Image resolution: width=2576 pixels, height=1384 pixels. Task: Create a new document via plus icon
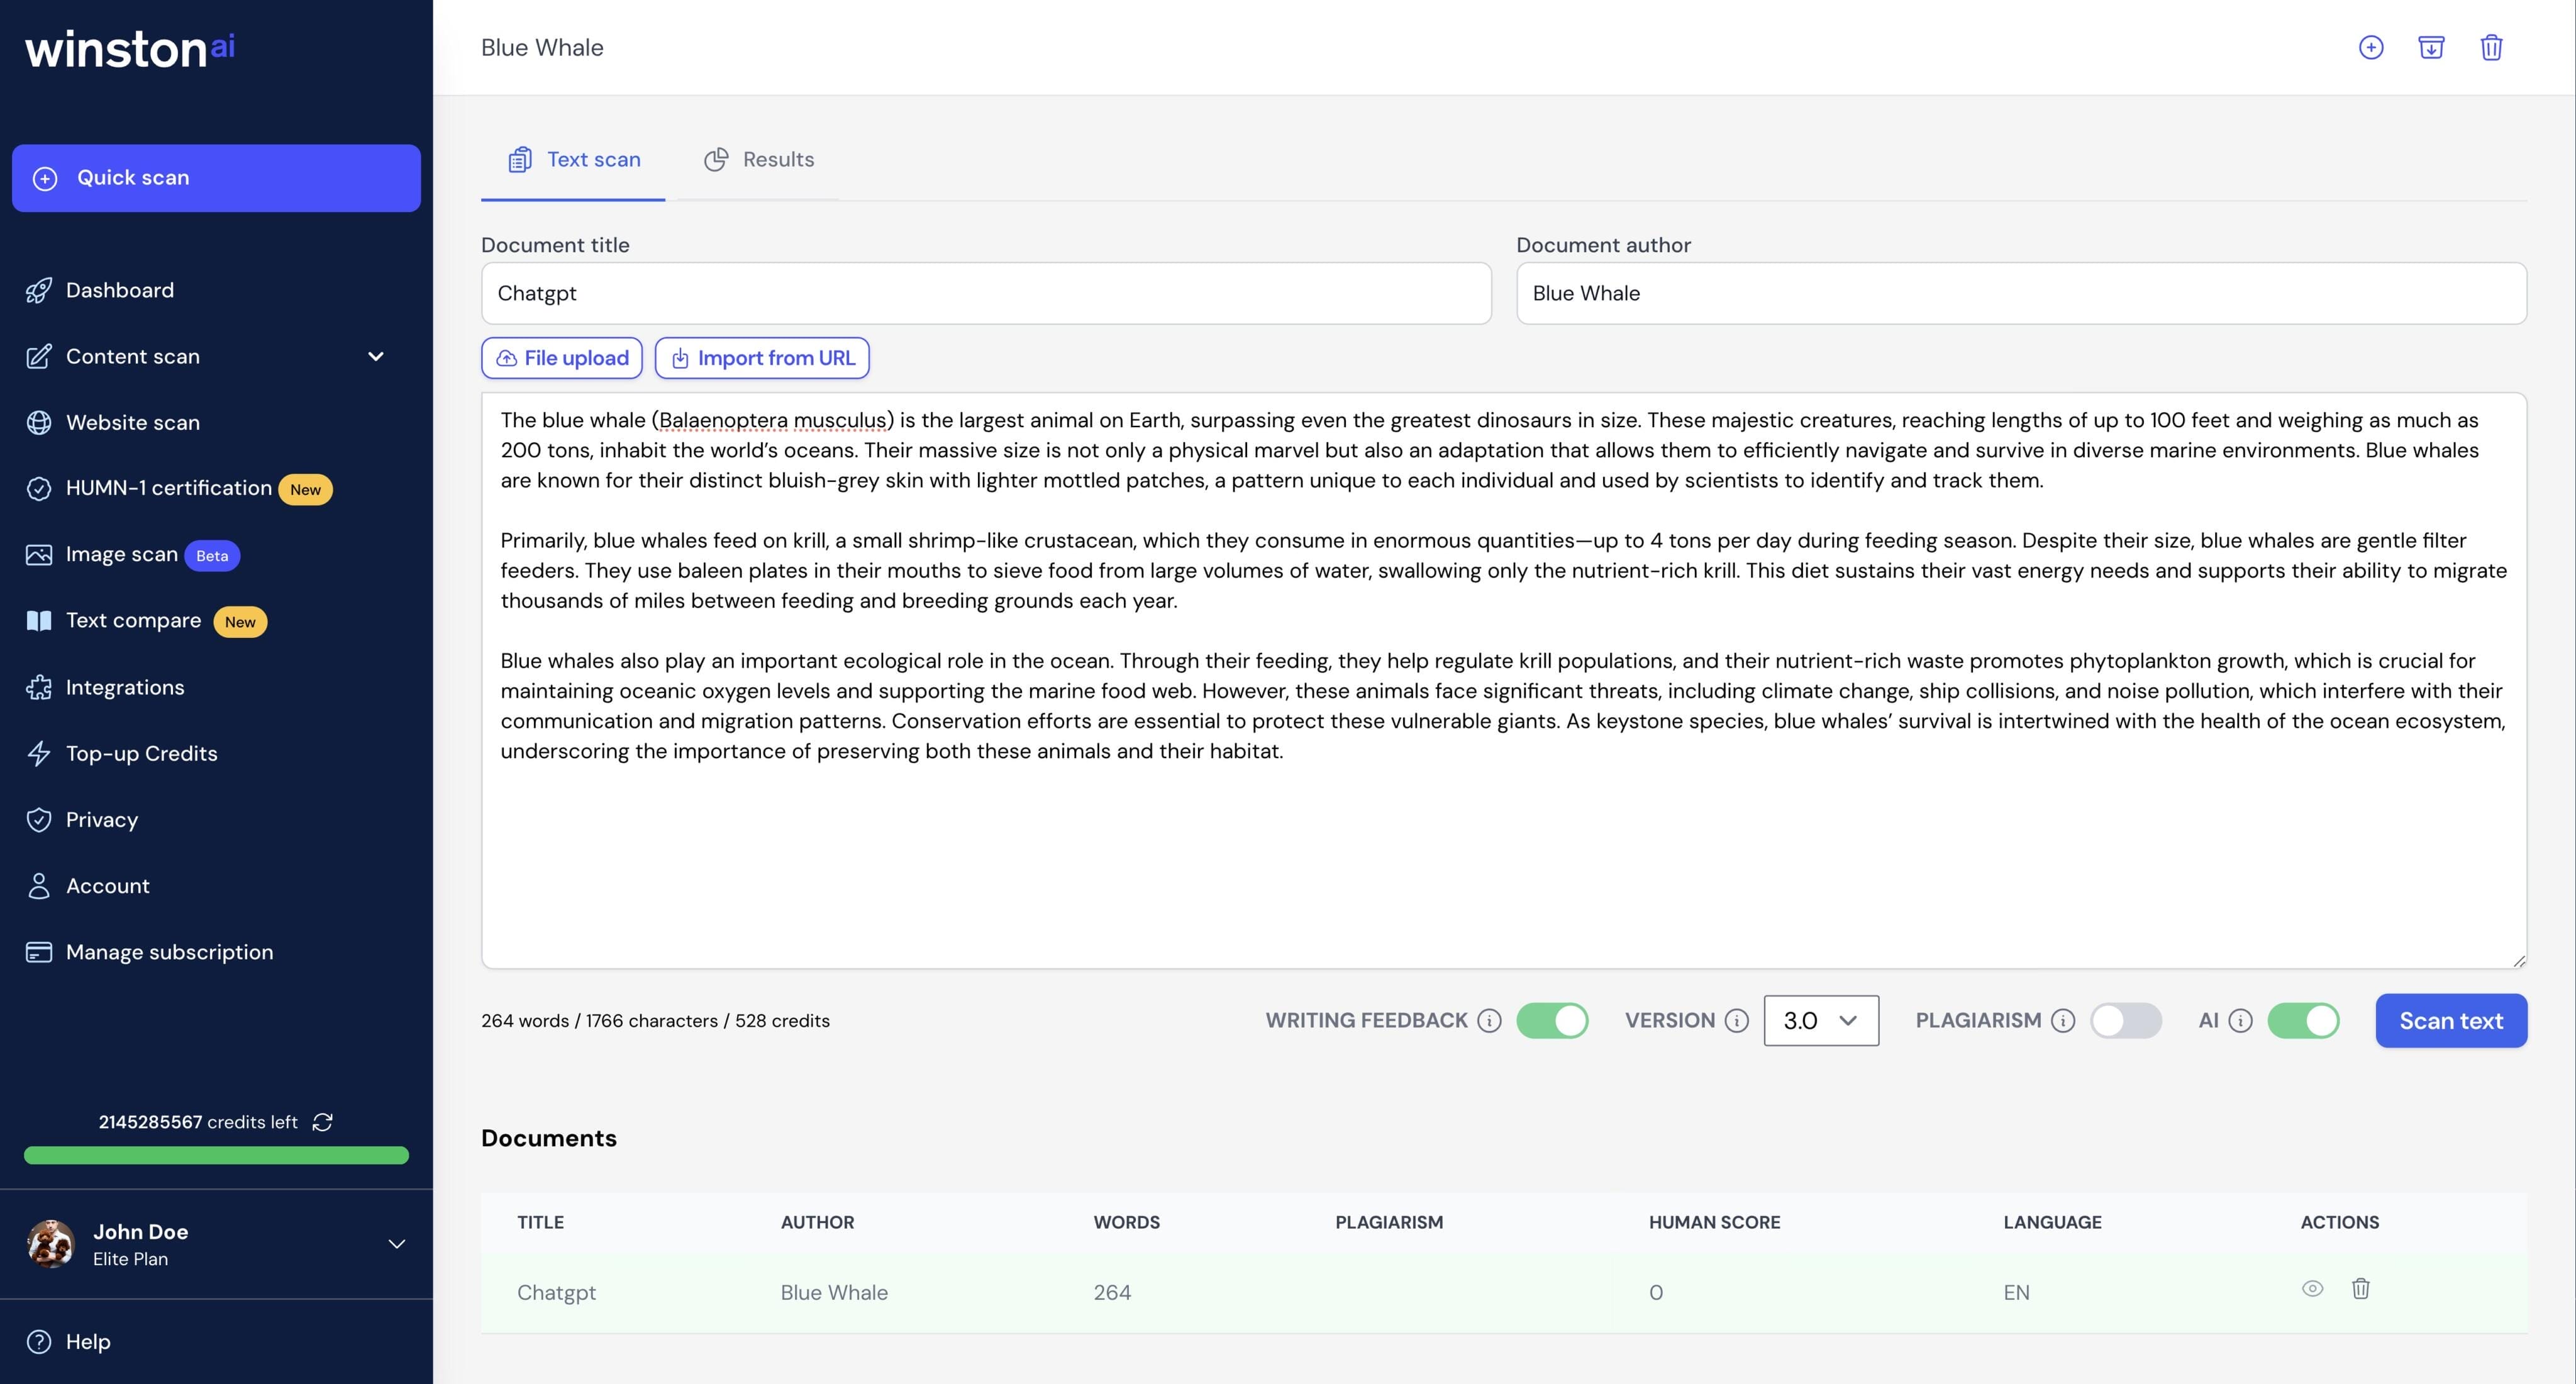pos(2371,47)
